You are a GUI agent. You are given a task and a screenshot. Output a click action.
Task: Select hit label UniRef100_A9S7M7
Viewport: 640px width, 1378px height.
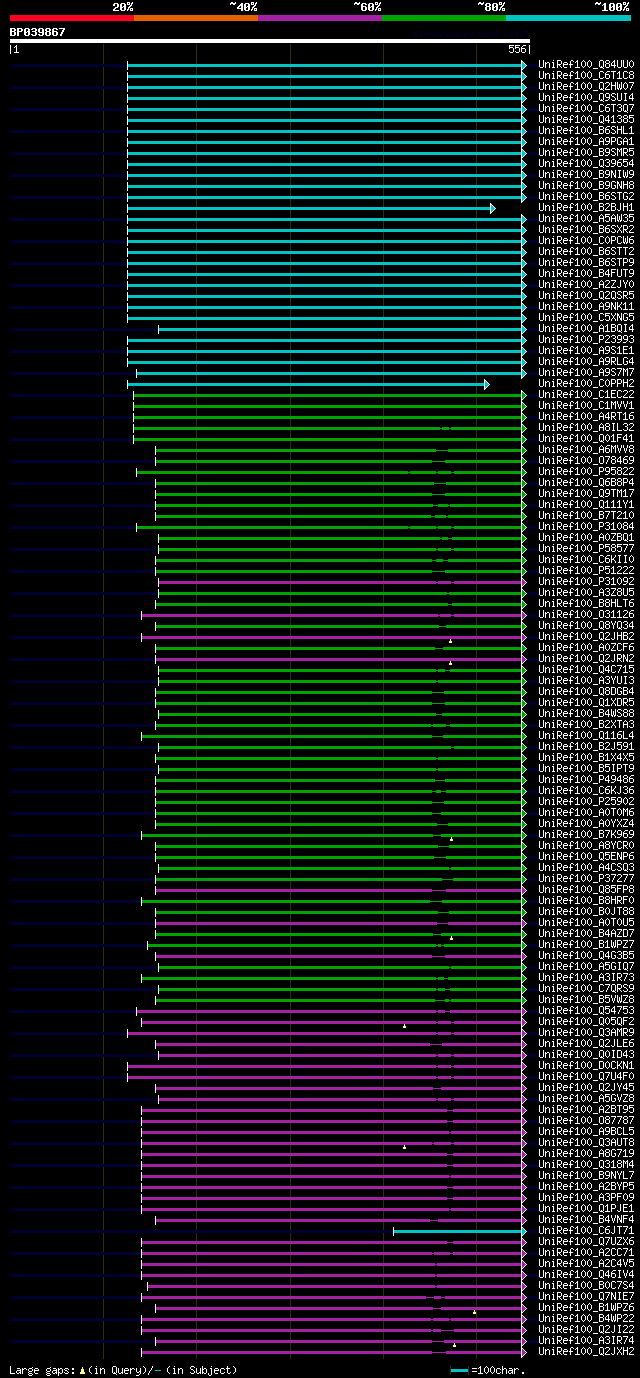[x=586, y=372]
